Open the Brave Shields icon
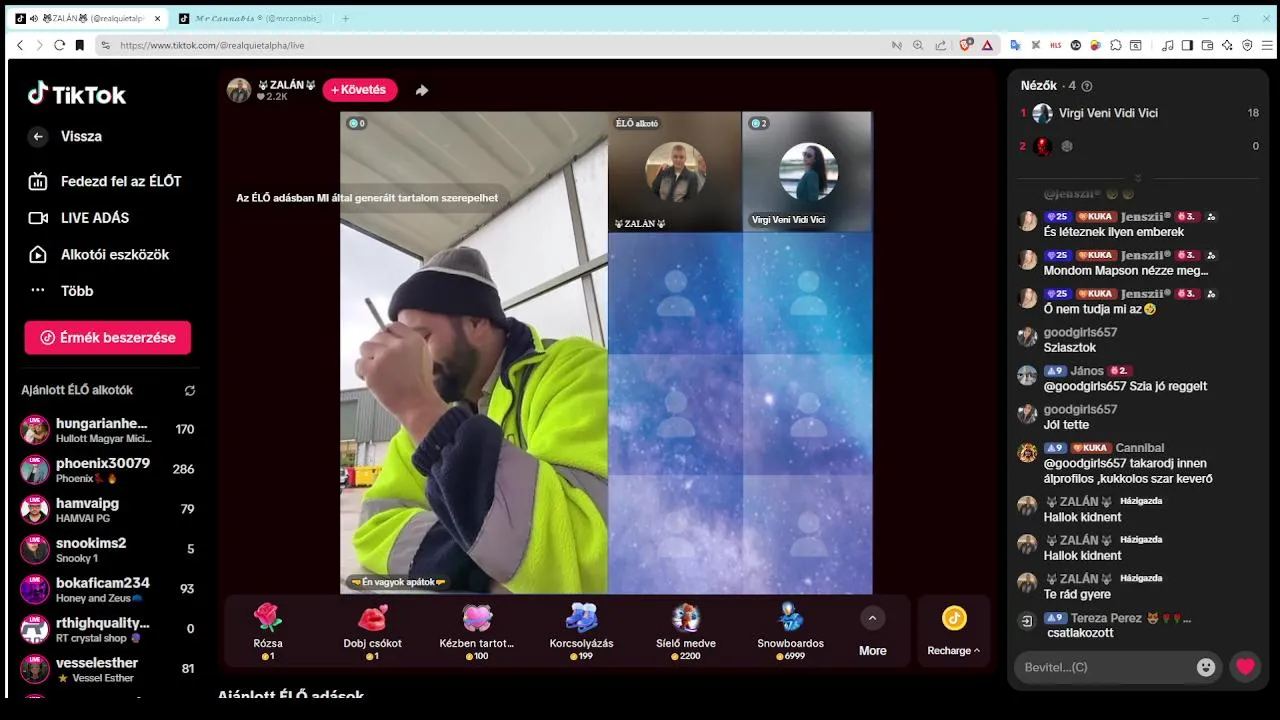1280x720 pixels. click(x=966, y=45)
